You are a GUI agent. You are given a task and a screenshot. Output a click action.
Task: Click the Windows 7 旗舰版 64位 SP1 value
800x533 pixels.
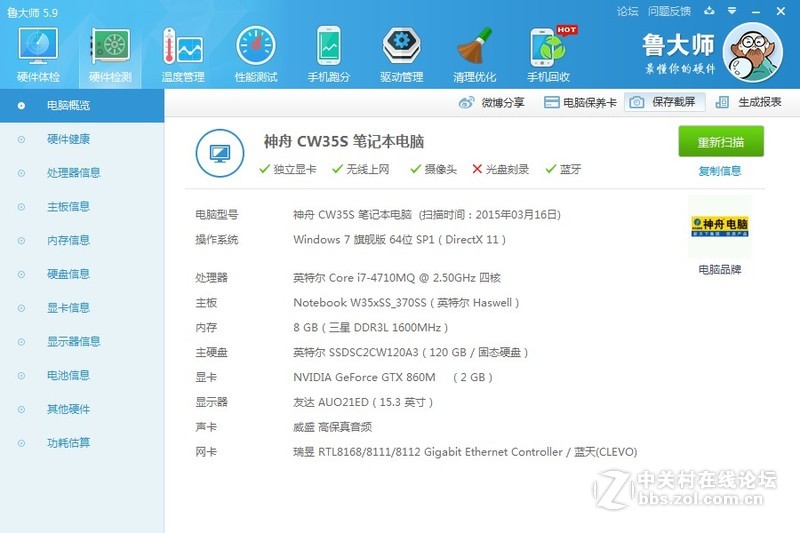(x=399, y=240)
